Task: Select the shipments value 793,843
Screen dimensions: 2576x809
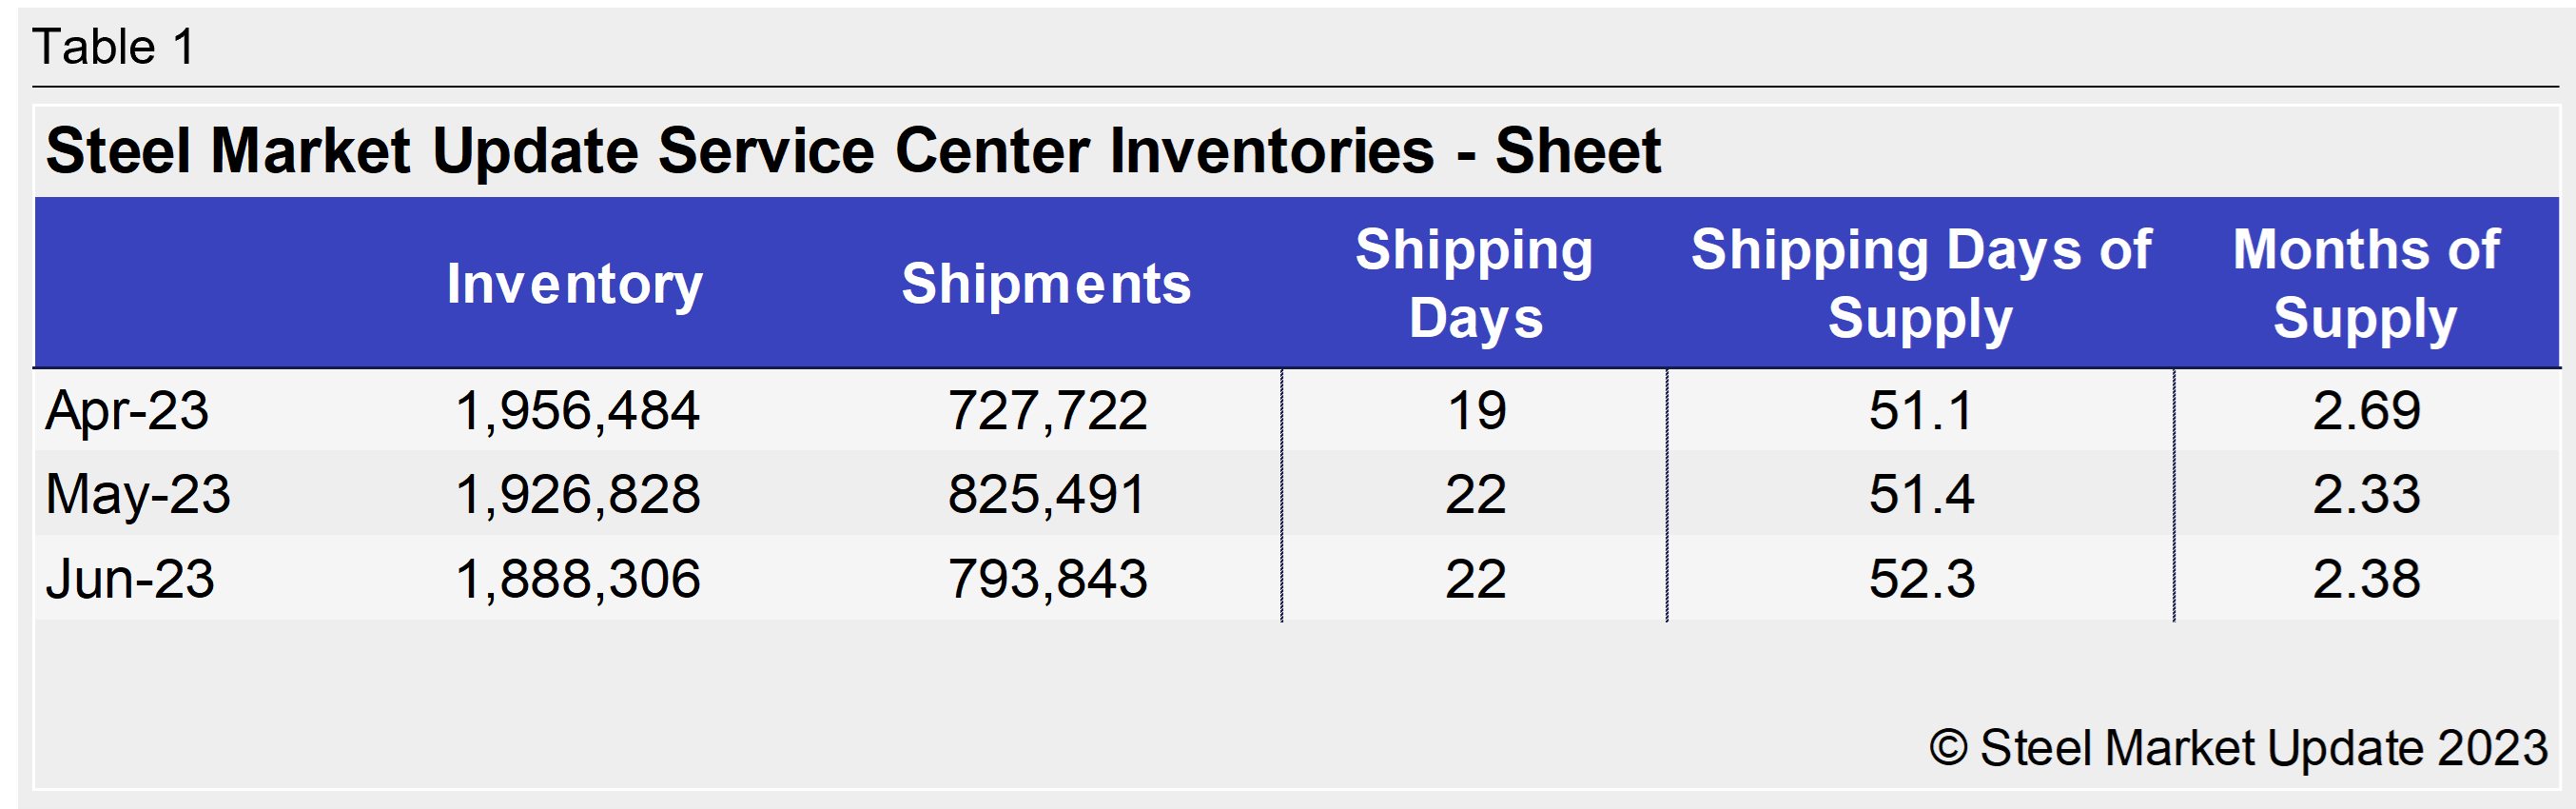Action: (1047, 579)
